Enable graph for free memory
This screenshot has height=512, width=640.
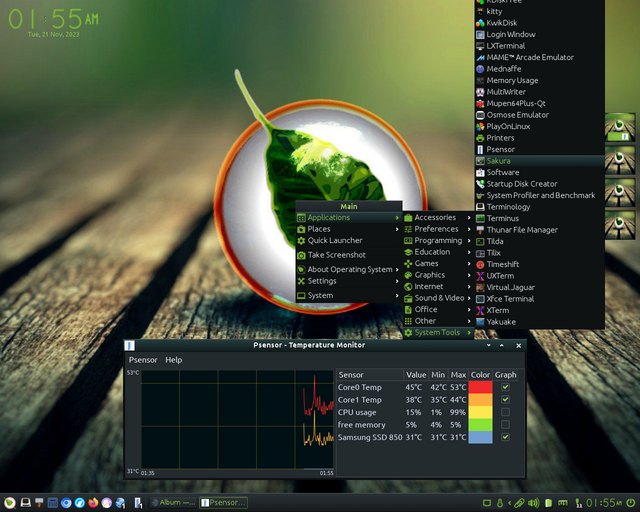(505, 425)
